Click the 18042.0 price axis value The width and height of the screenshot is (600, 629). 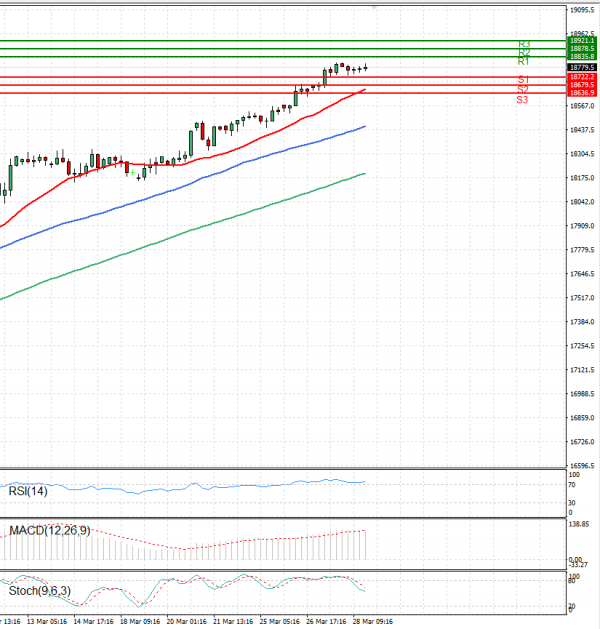(x=582, y=202)
